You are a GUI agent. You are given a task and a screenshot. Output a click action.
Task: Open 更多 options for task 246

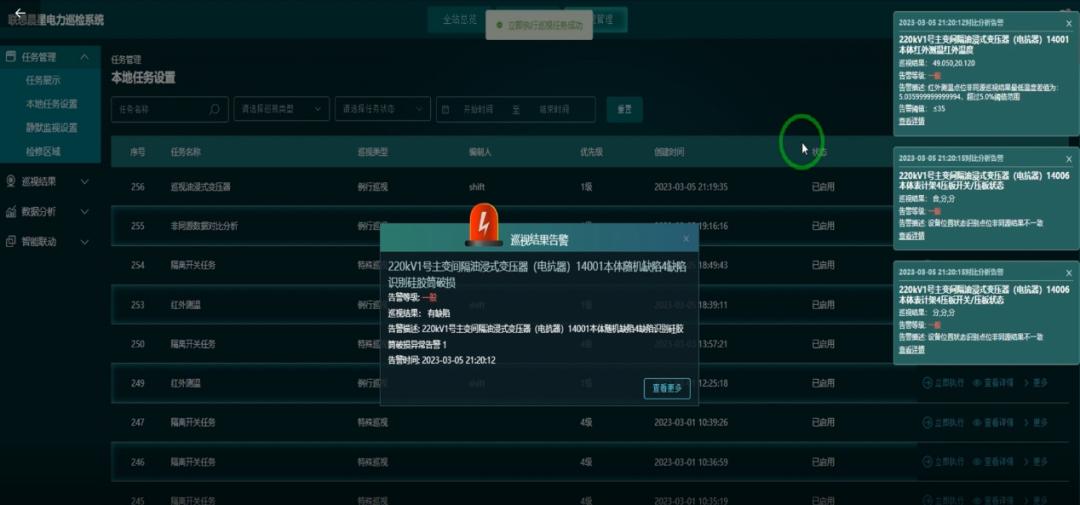pyautogui.click(x=1036, y=462)
